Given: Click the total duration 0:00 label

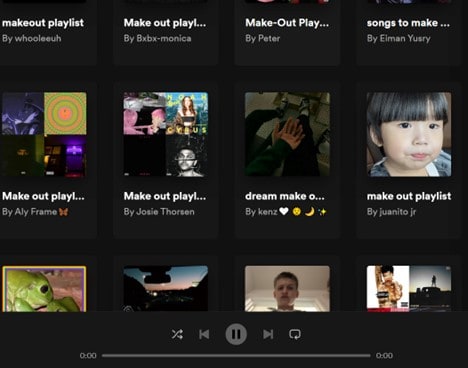Looking at the screenshot, I should pyautogui.click(x=384, y=356).
